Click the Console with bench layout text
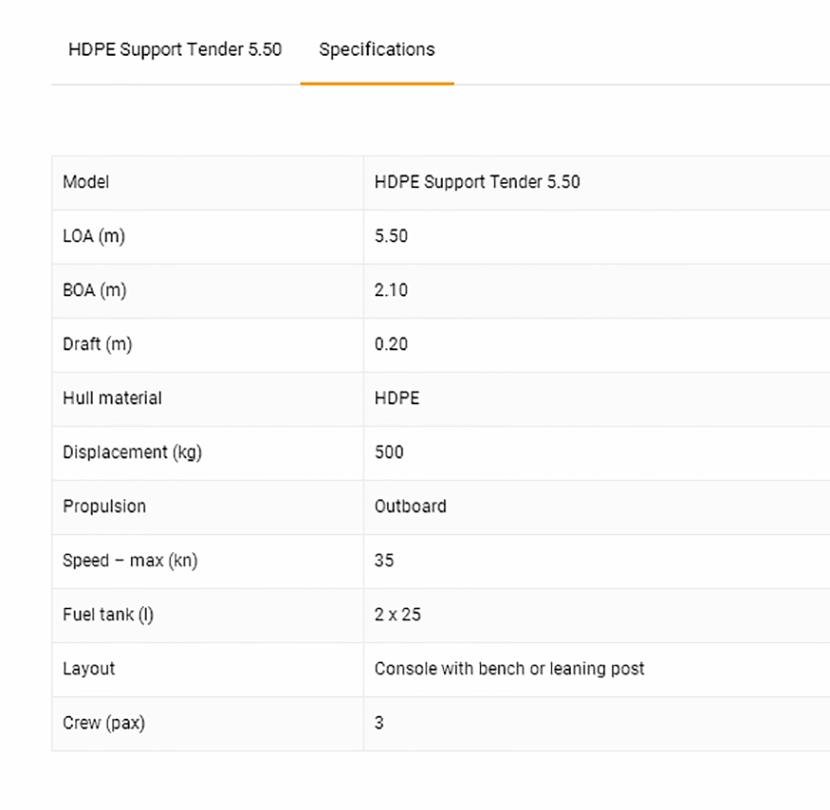830x810 pixels. 509,668
